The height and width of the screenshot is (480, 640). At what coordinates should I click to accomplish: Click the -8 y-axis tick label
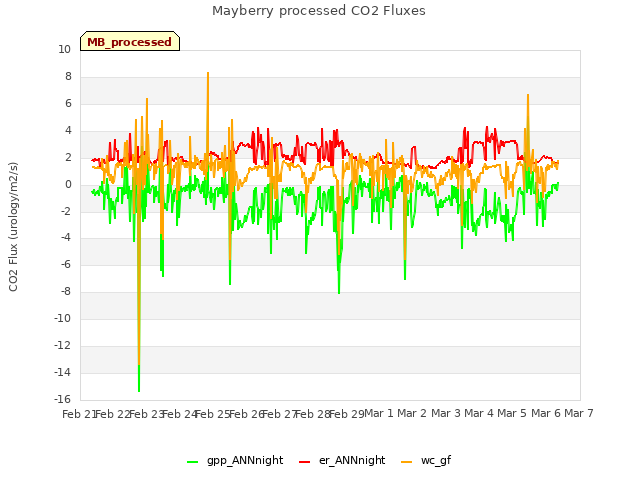pos(64,292)
